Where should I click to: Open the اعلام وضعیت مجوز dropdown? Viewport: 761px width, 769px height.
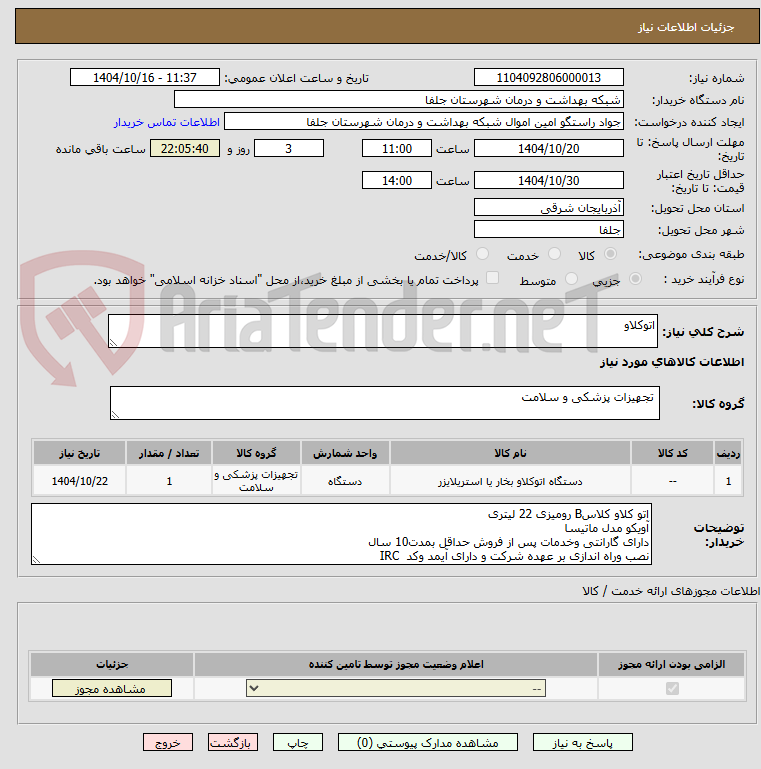pyautogui.click(x=396, y=688)
